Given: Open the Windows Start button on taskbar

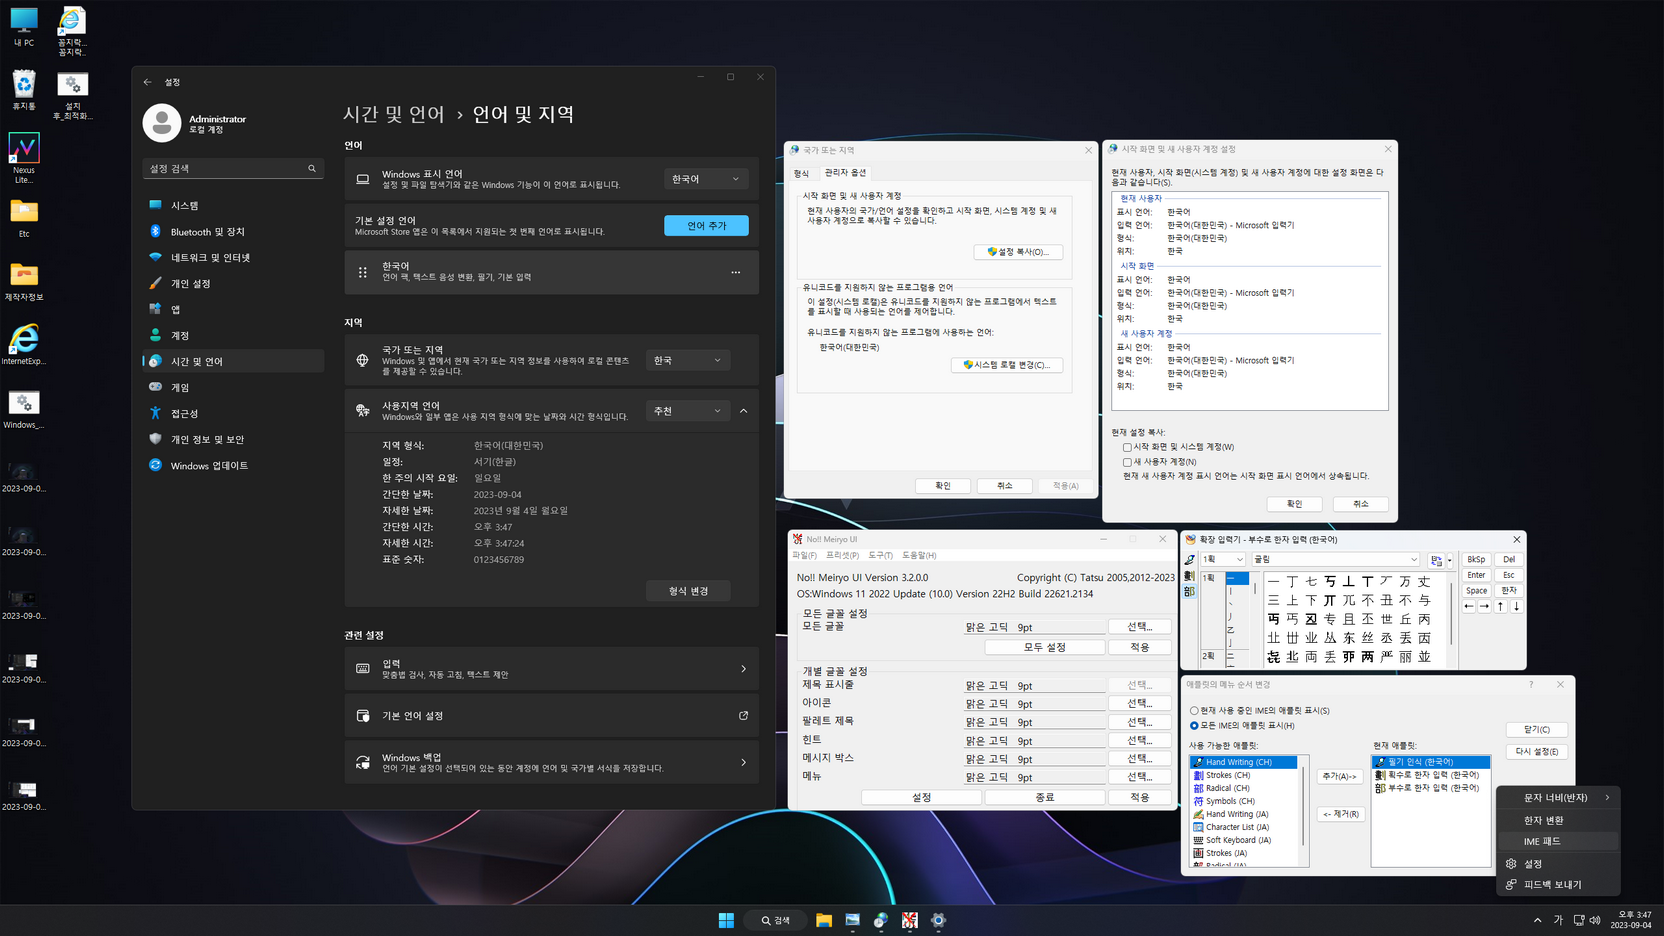Looking at the screenshot, I should coord(726,920).
